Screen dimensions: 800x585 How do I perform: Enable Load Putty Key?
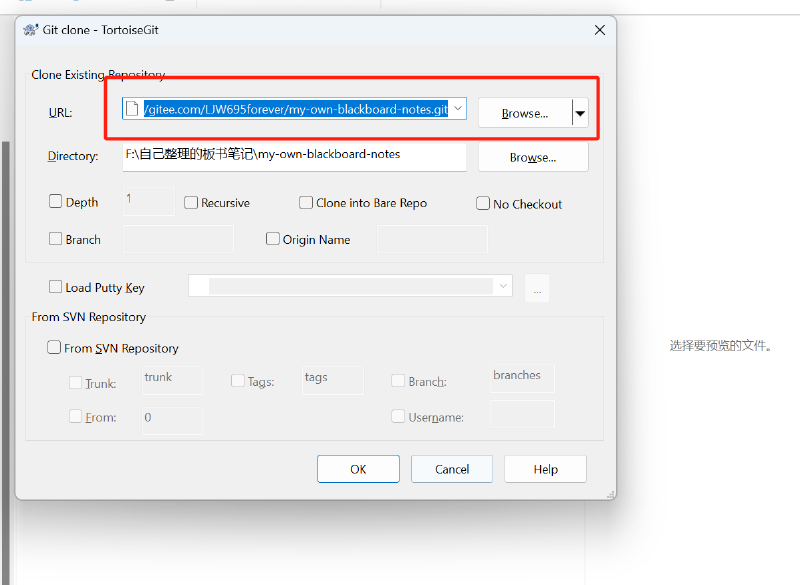(x=55, y=287)
